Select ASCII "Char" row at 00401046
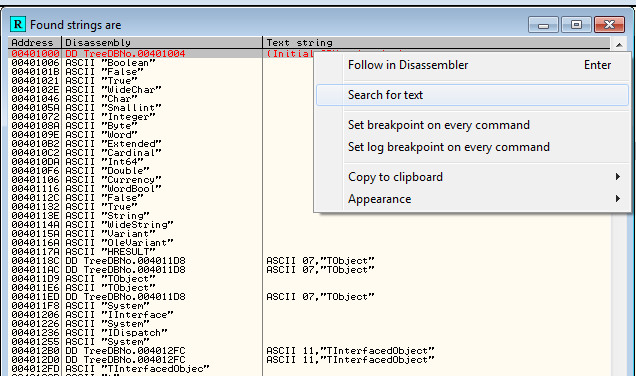The height and width of the screenshot is (376, 636). (x=161, y=99)
